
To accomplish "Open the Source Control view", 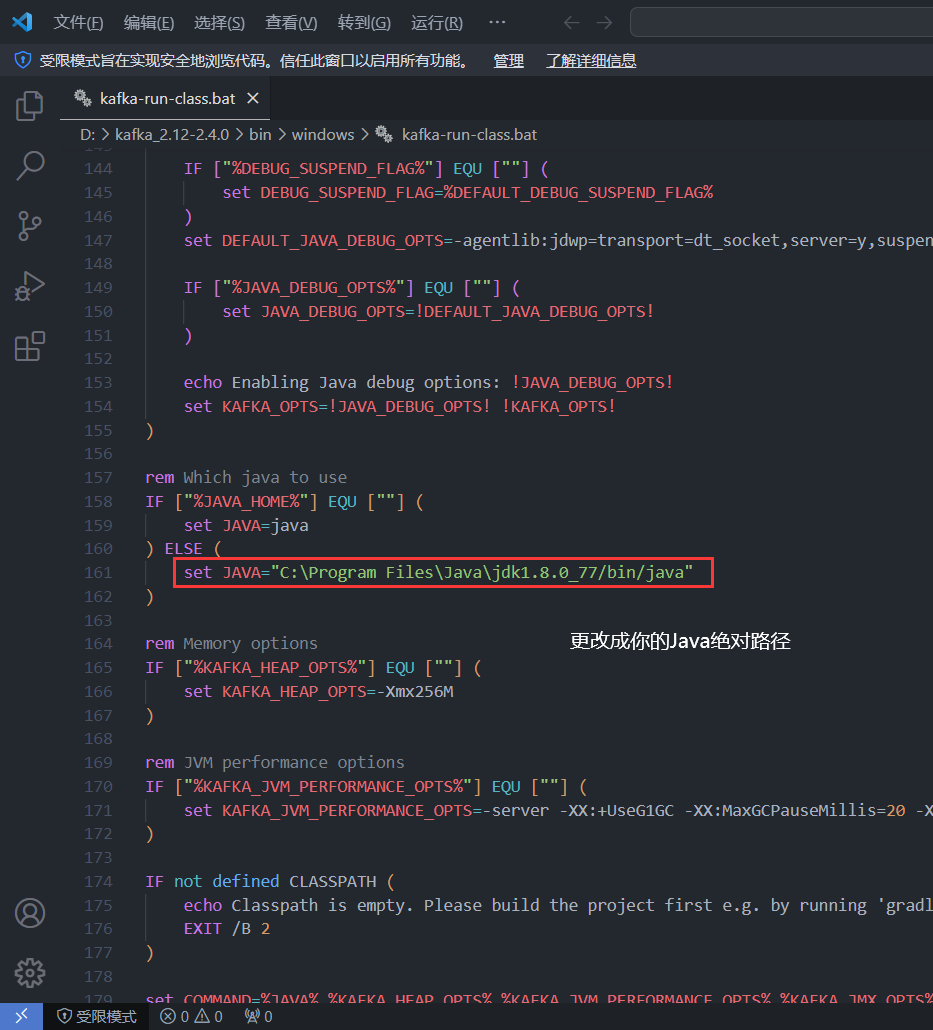I will (x=30, y=226).
